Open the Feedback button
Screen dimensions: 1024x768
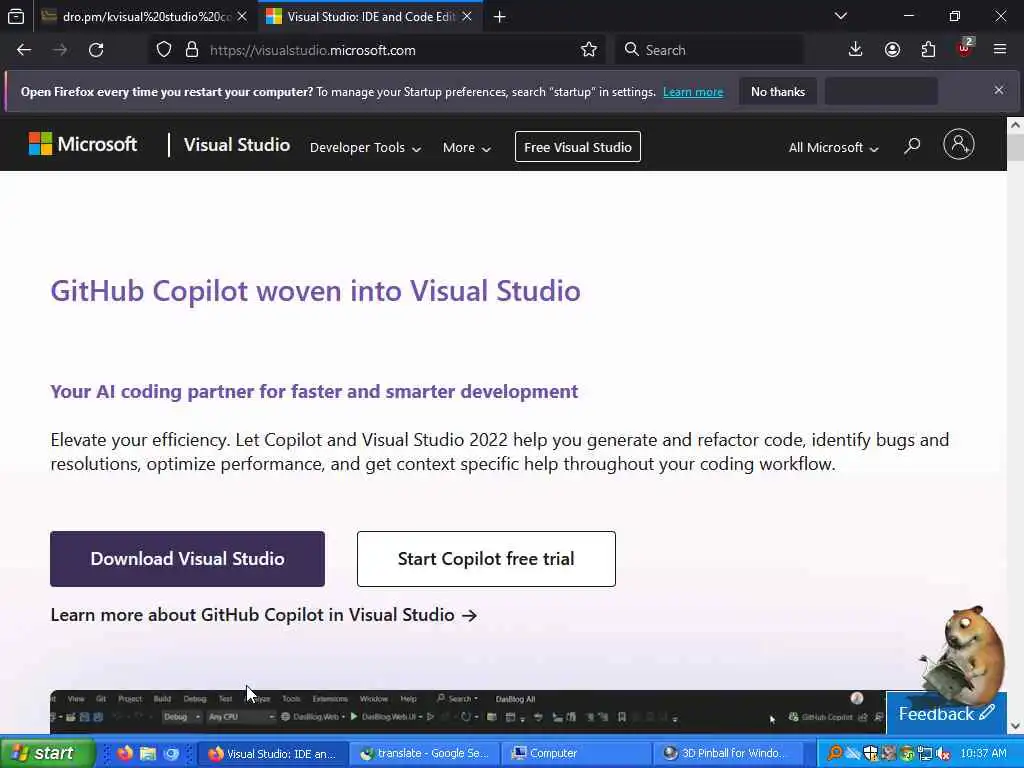coord(946,714)
